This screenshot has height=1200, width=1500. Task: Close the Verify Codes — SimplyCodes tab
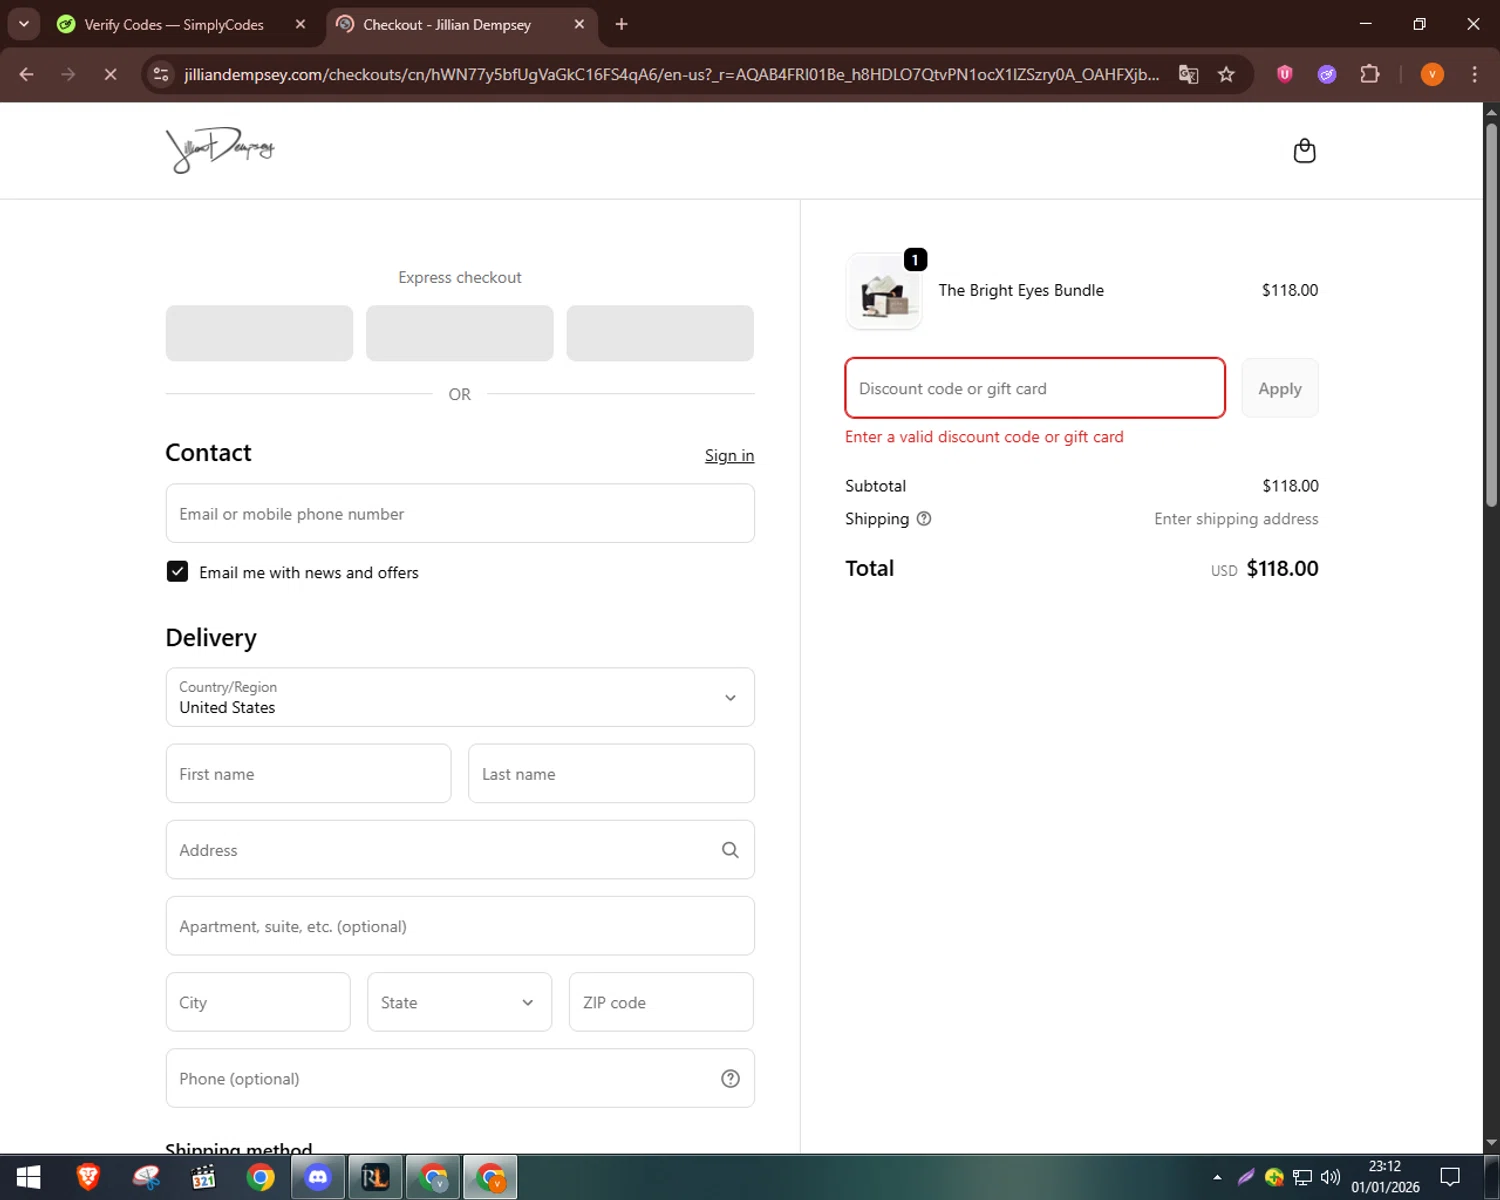pos(300,24)
